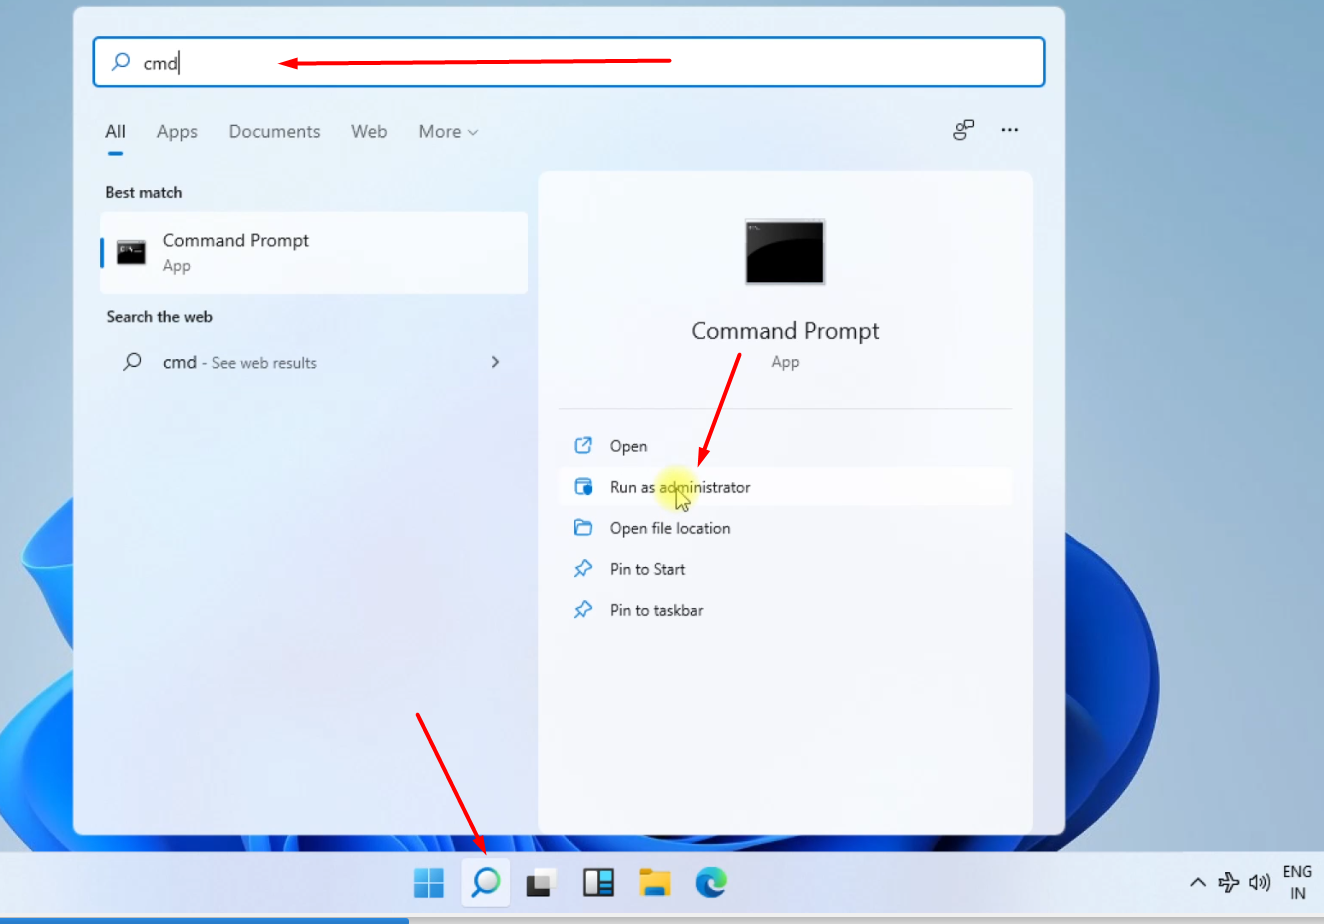Open cmd web results entry

click(x=314, y=362)
